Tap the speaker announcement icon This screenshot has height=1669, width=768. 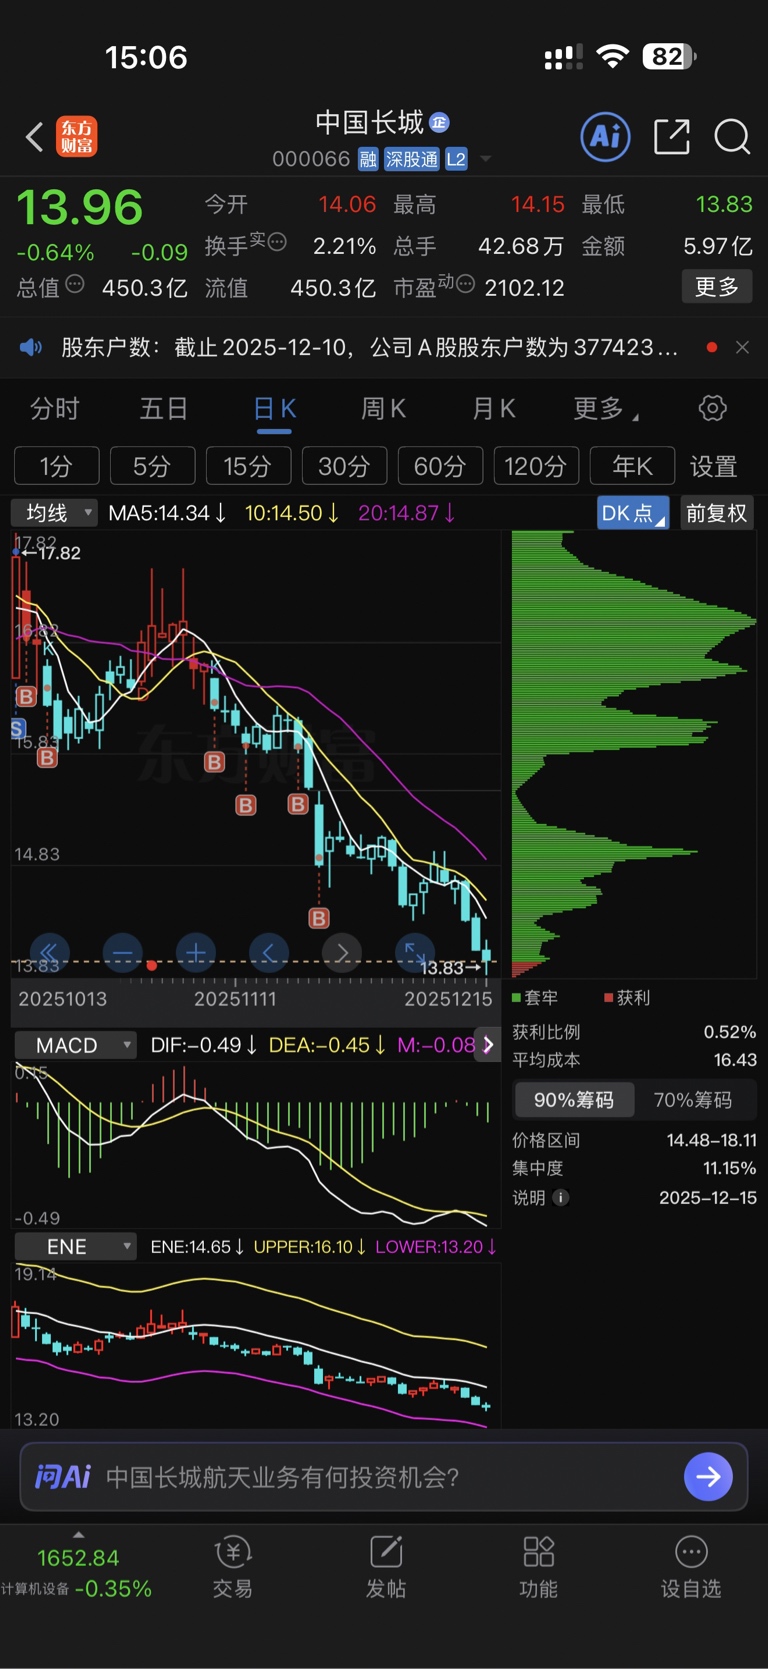pyautogui.click(x=31, y=347)
